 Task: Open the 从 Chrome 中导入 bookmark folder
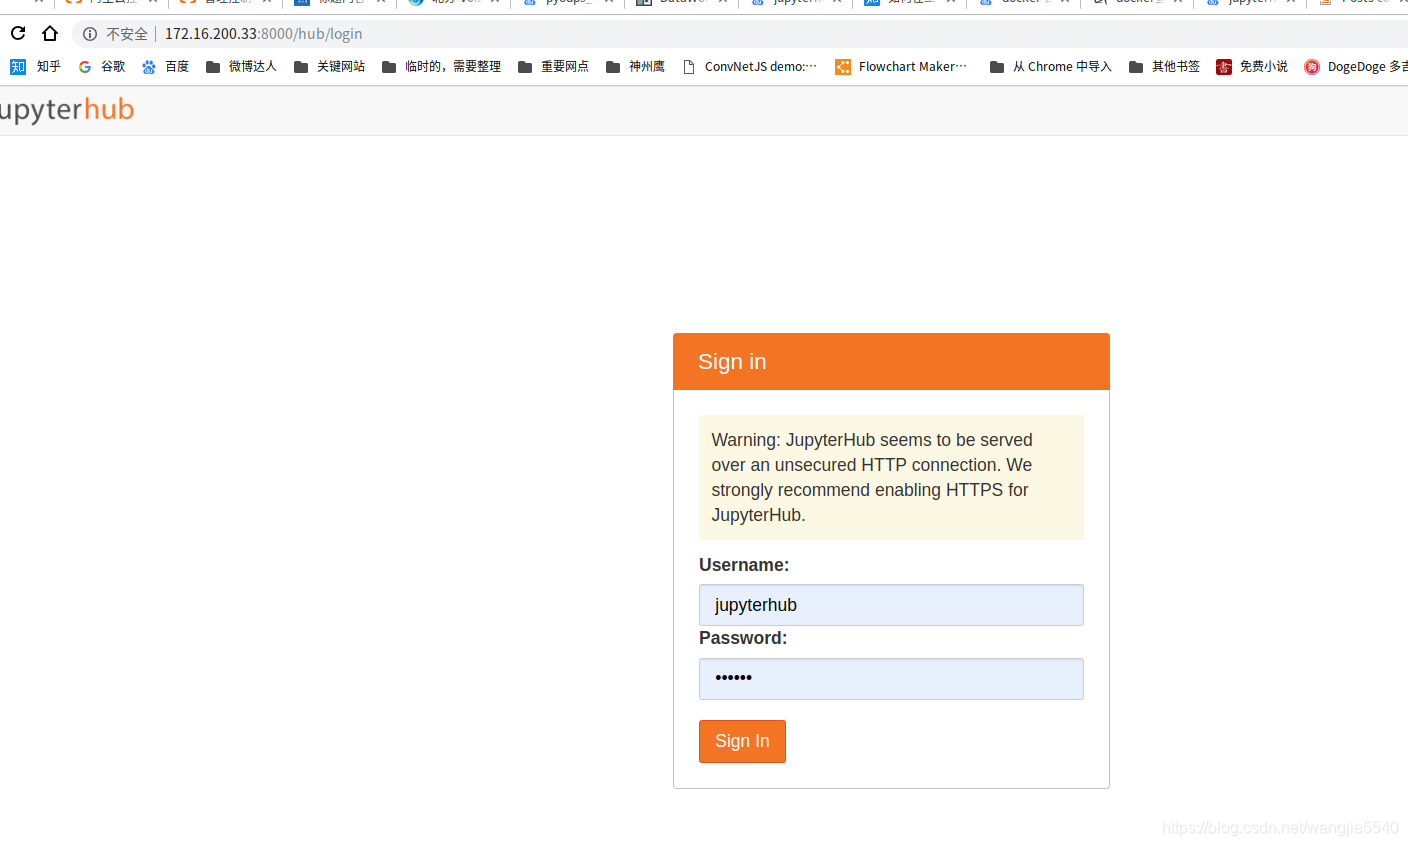(x=1050, y=67)
